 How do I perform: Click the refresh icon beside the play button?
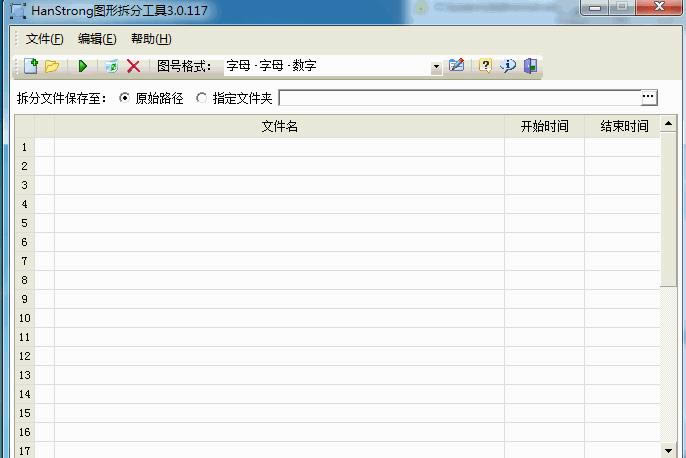110,66
